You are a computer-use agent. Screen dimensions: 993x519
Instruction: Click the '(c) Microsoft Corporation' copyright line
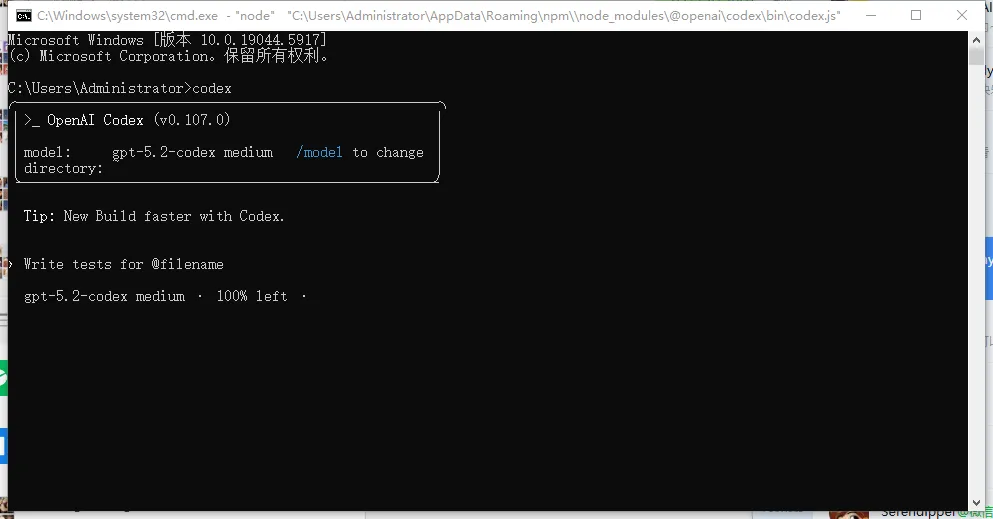[x=168, y=56]
